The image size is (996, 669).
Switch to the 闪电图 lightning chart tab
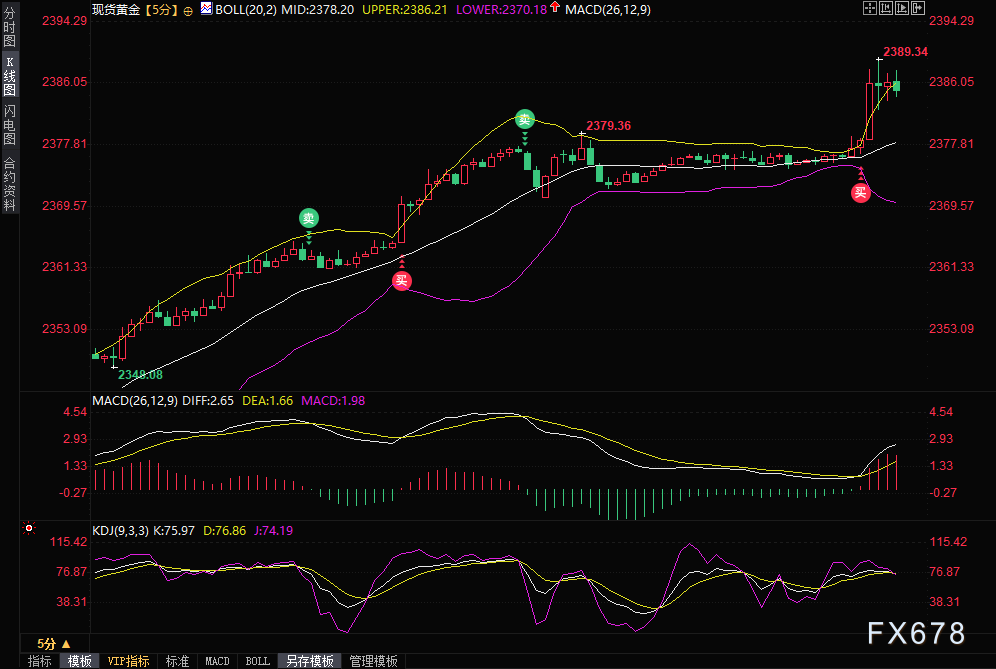[10, 125]
